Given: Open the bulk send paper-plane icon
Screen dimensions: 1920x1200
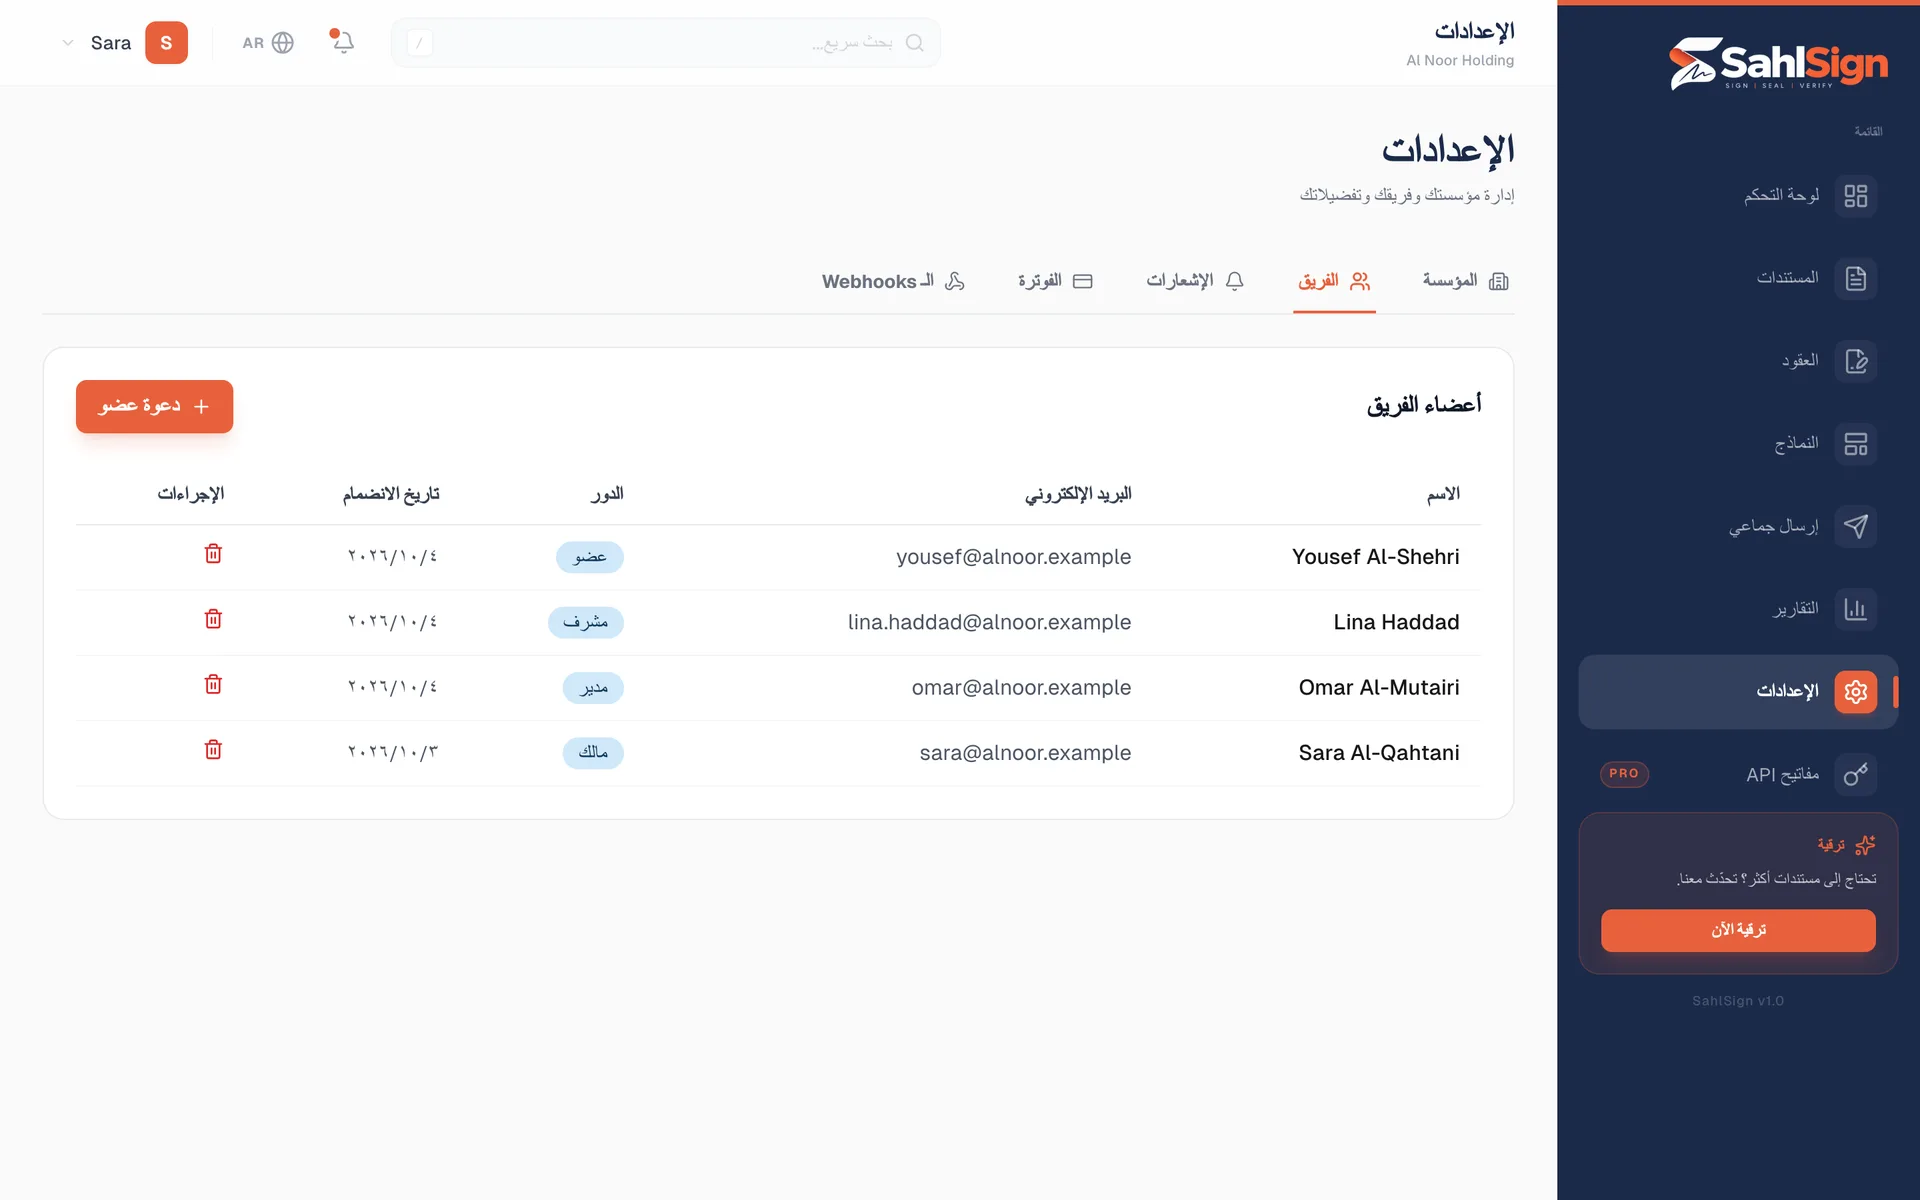Looking at the screenshot, I should click(x=1855, y=527).
